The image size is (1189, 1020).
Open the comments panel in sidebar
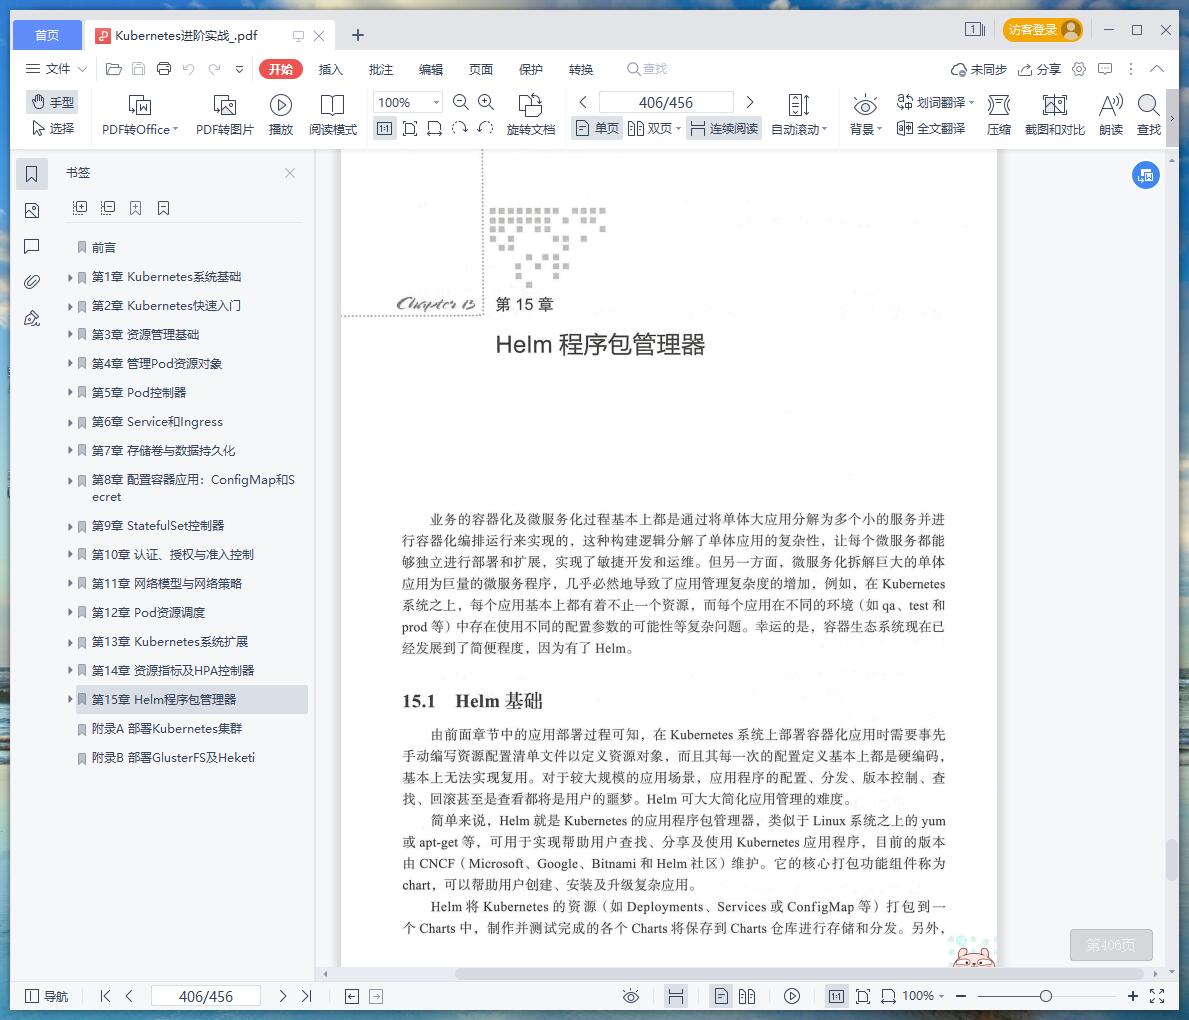[32, 246]
